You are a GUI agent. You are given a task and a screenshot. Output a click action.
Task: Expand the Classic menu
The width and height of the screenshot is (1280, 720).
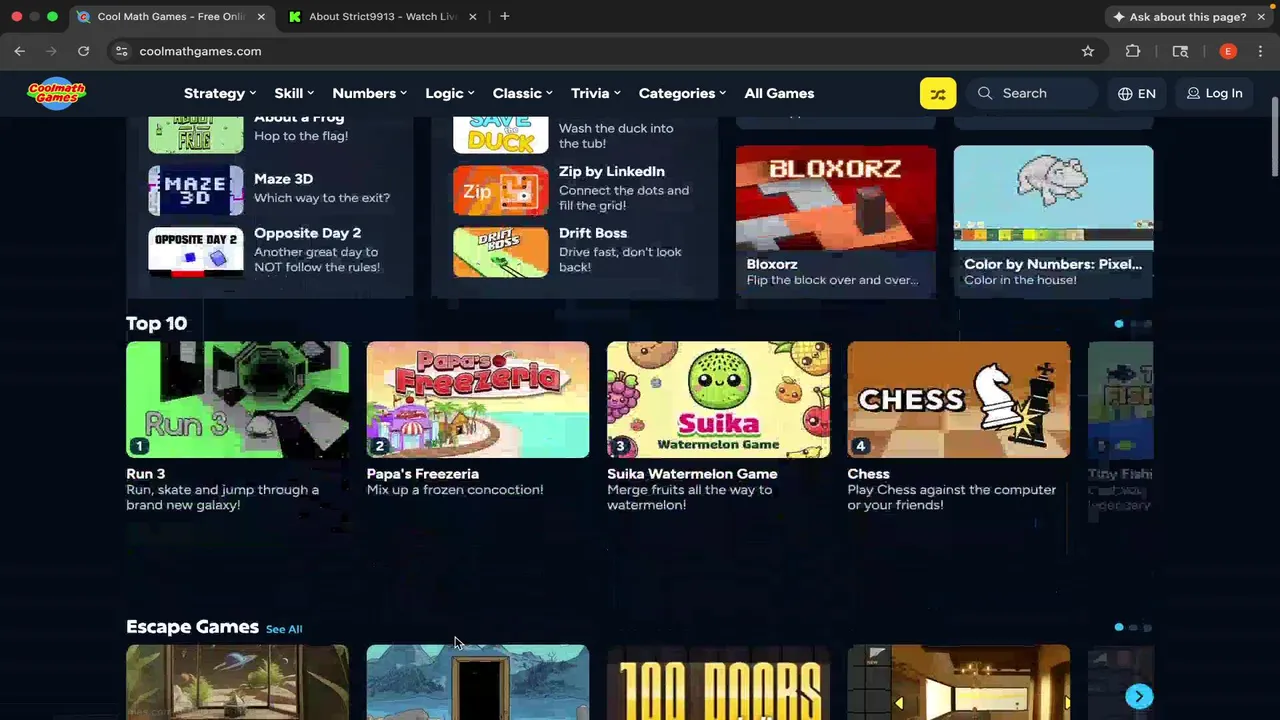(x=523, y=93)
